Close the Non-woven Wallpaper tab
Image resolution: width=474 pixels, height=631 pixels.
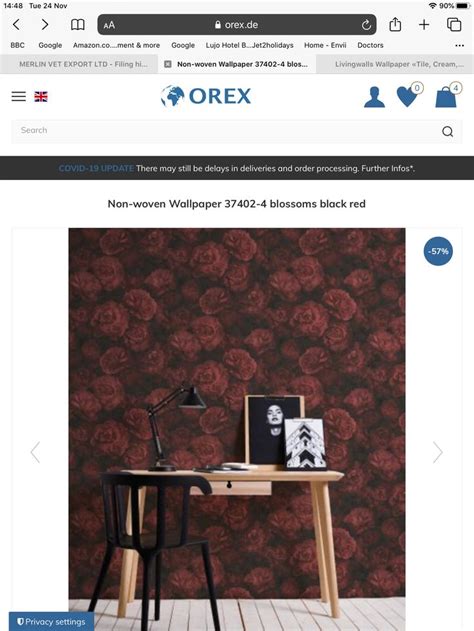pos(168,64)
